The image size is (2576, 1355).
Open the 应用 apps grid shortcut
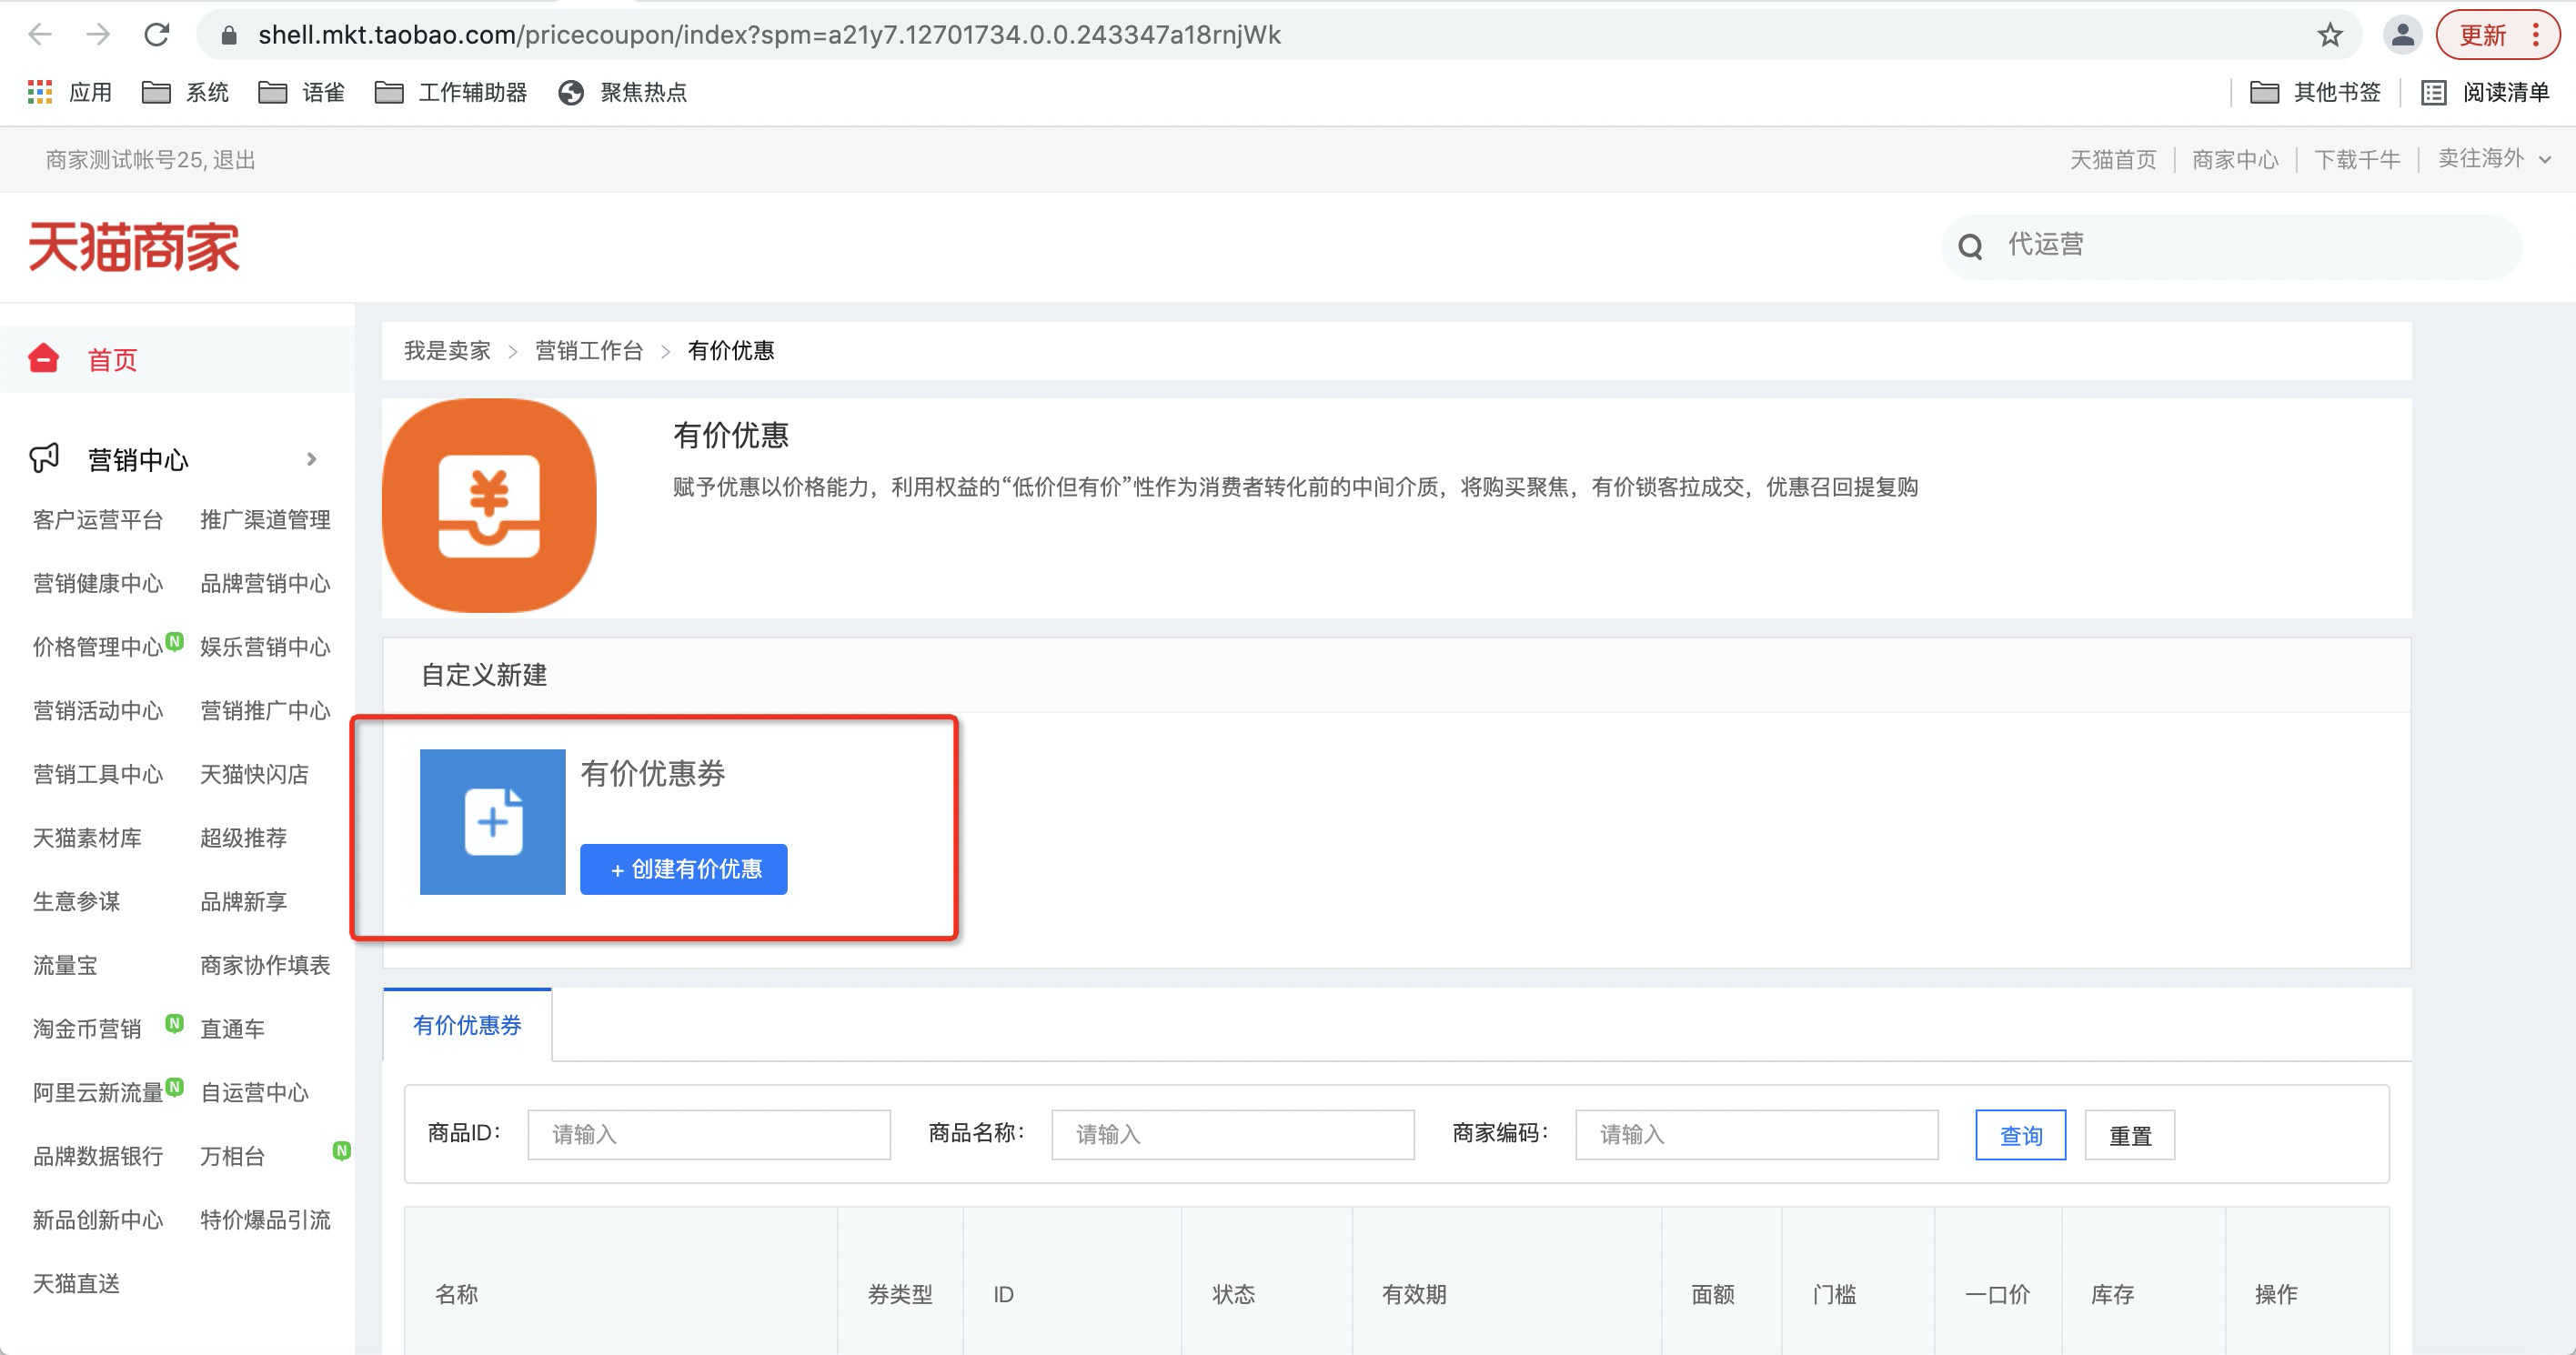coord(70,93)
